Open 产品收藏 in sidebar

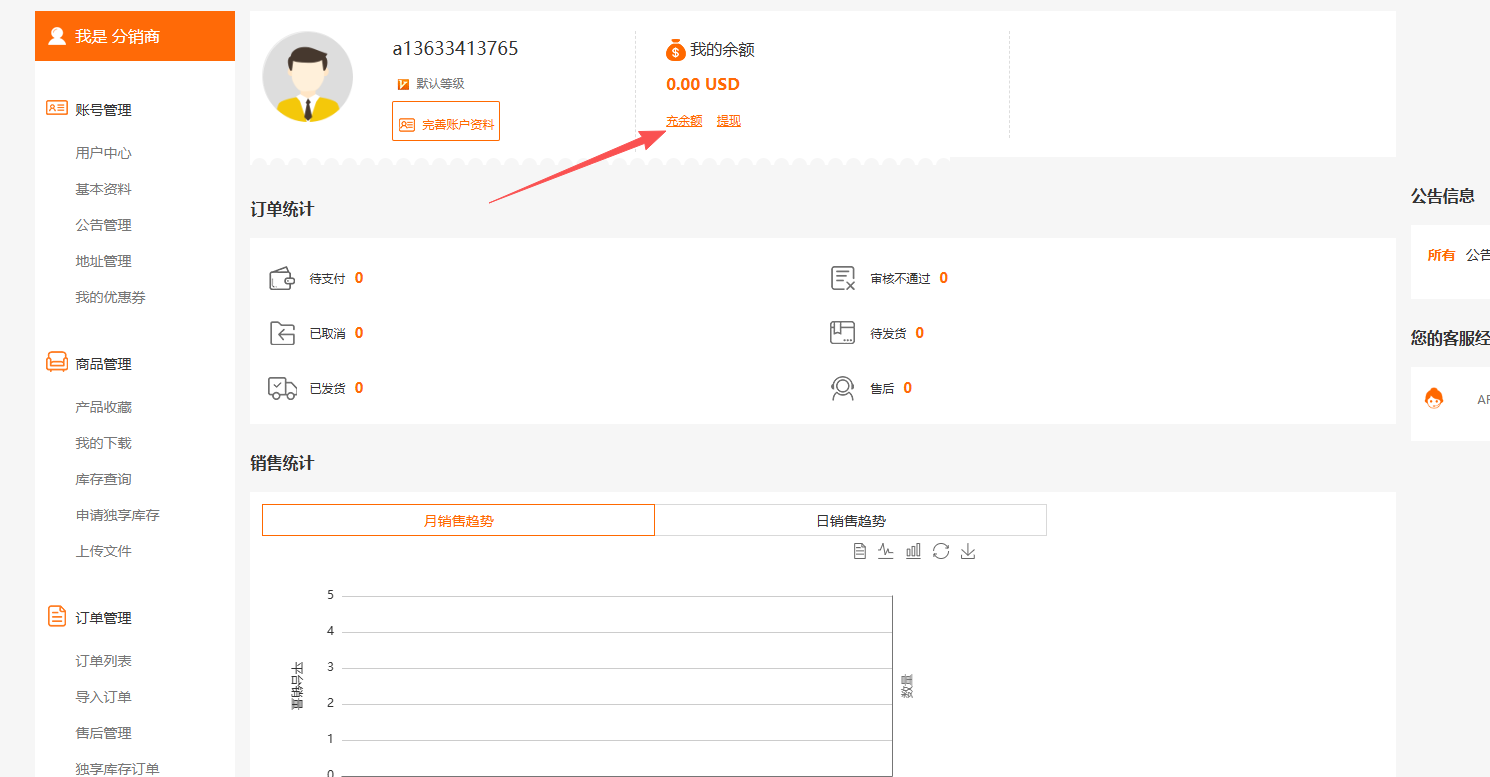(x=103, y=407)
